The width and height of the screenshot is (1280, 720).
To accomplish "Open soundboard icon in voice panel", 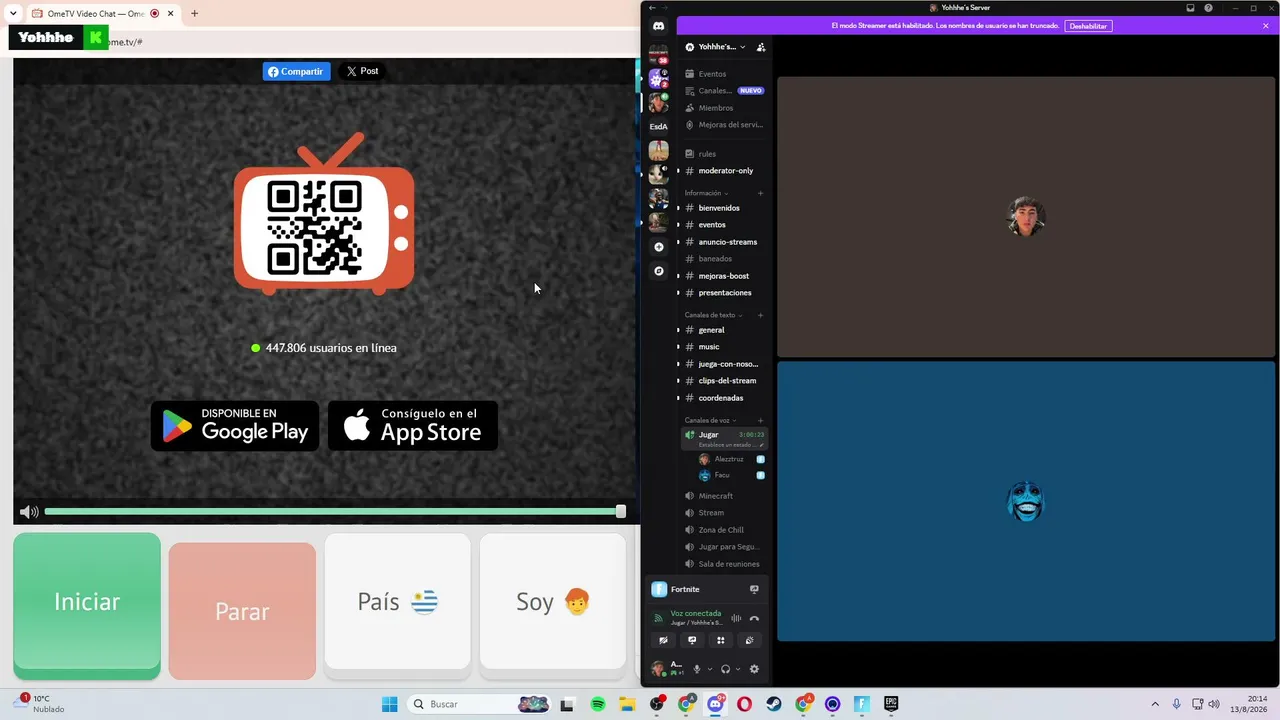I will pos(749,640).
